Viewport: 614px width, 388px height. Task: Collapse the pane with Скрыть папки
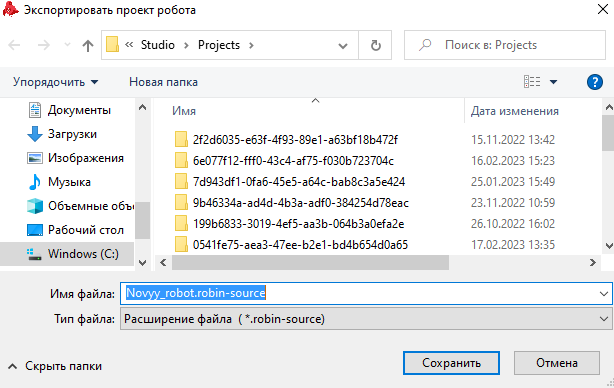(55, 366)
